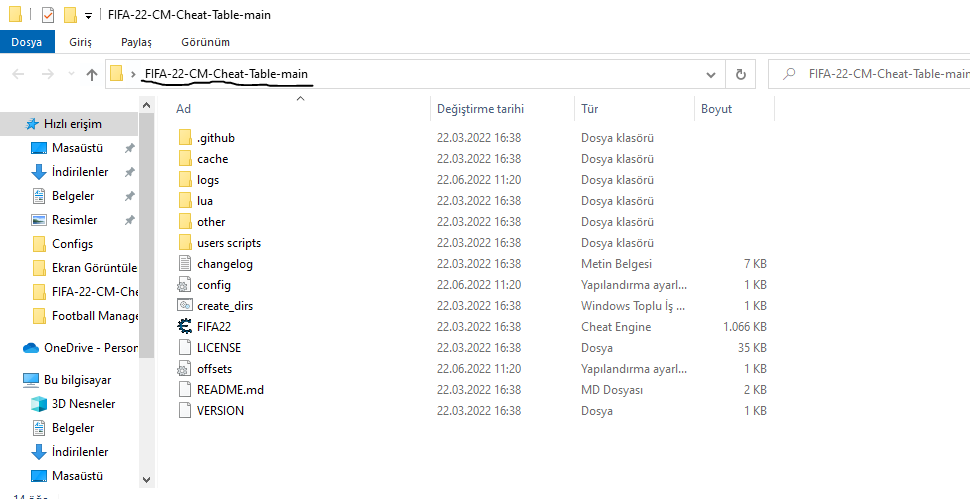
Task: Click the address bar folder path chevron
Action: pos(133,75)
